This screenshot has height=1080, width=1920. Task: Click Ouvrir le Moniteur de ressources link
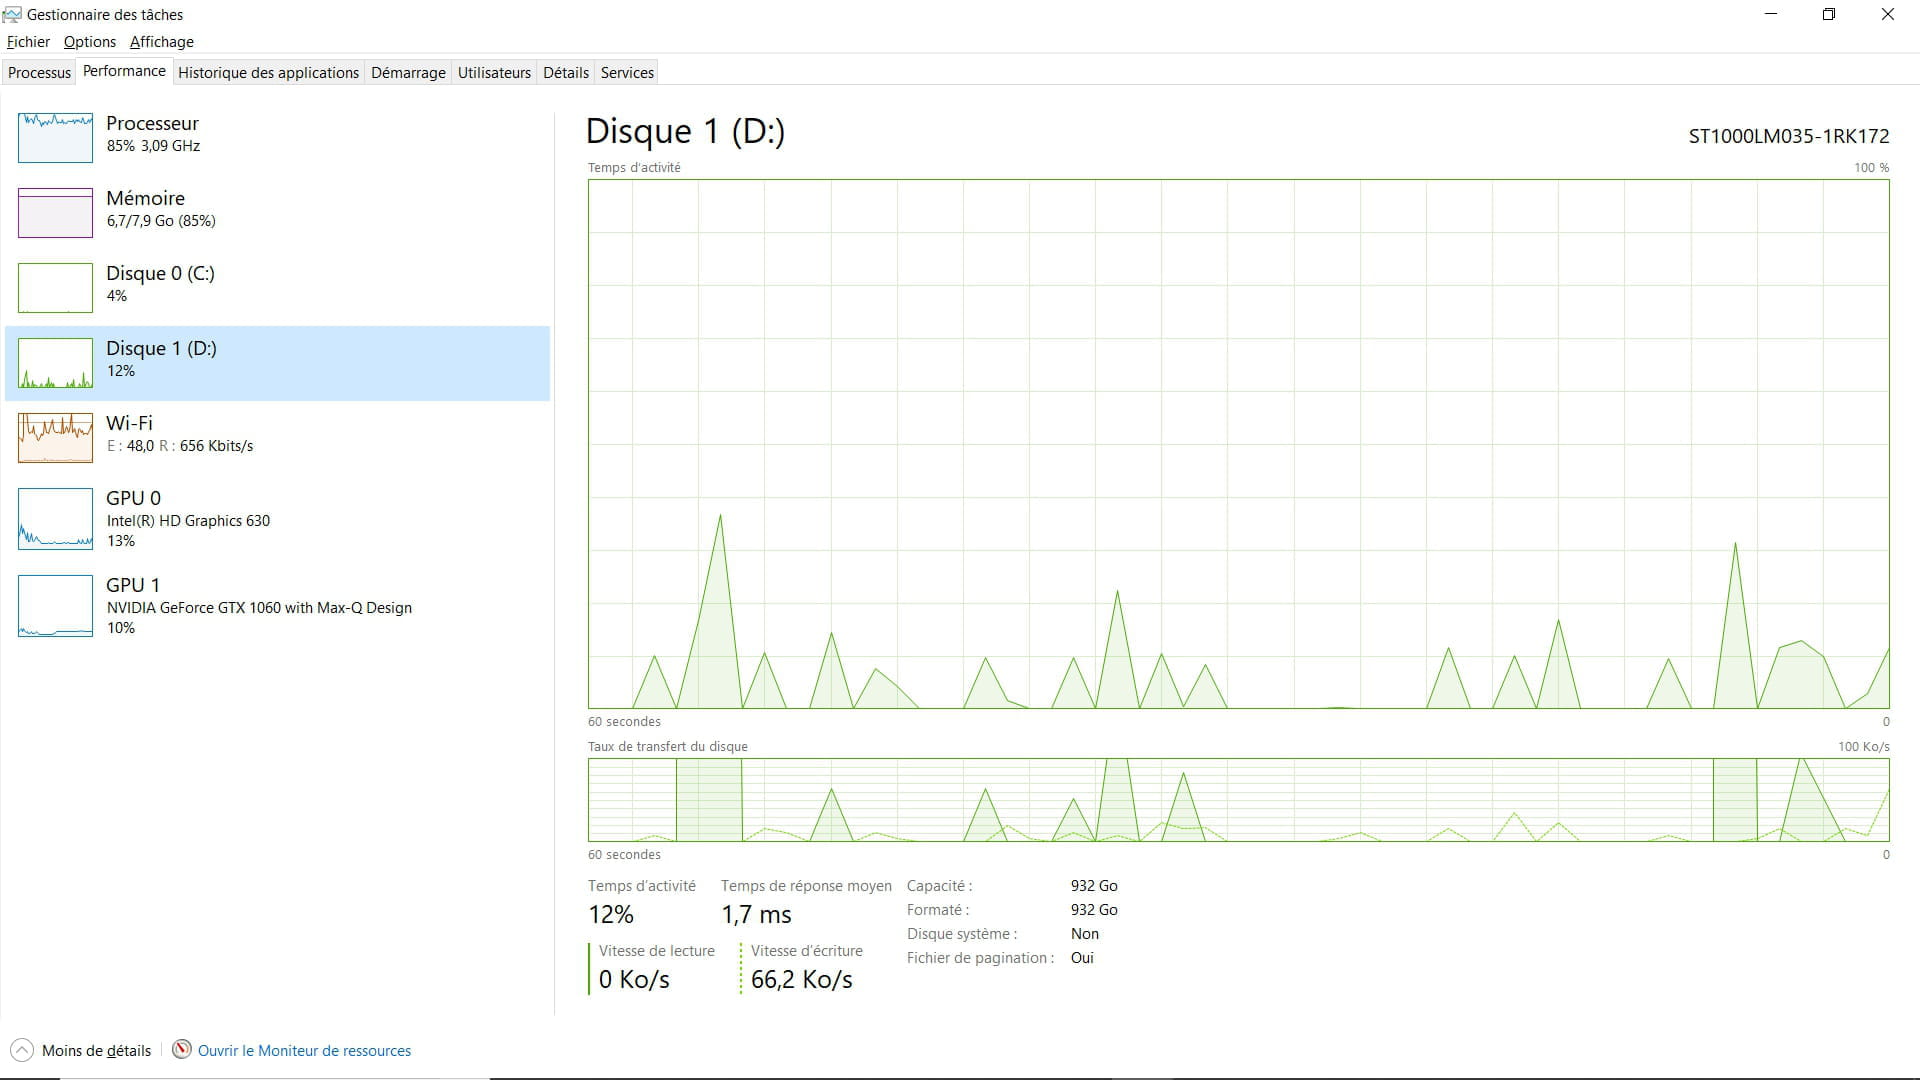304,1051
